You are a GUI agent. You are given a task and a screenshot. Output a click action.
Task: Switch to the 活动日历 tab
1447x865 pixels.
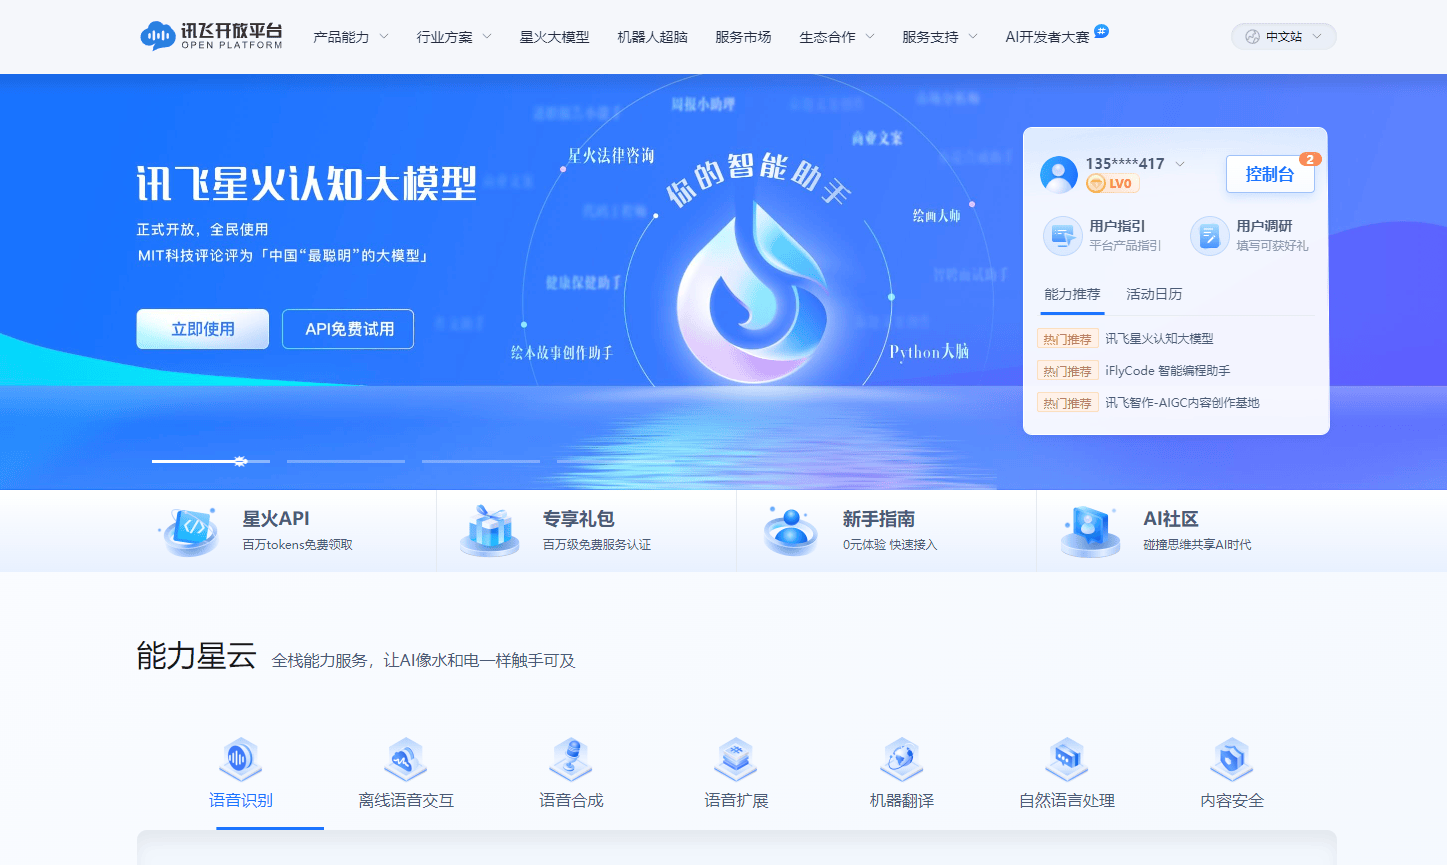coord(1154,294)
